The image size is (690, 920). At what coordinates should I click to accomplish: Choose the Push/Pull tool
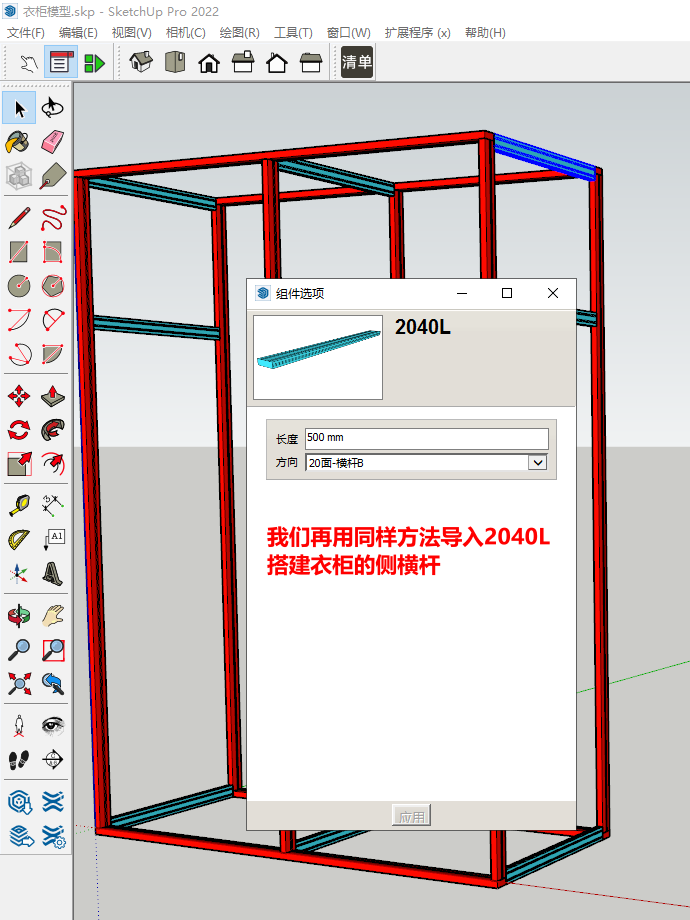(53, 395)
